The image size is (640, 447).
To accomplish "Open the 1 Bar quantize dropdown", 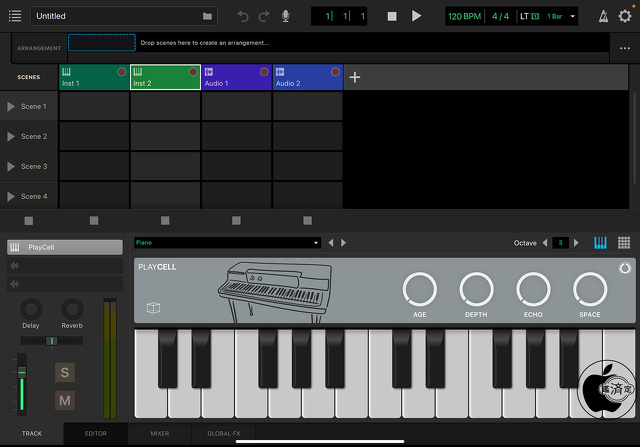I will tap(561, 16).
